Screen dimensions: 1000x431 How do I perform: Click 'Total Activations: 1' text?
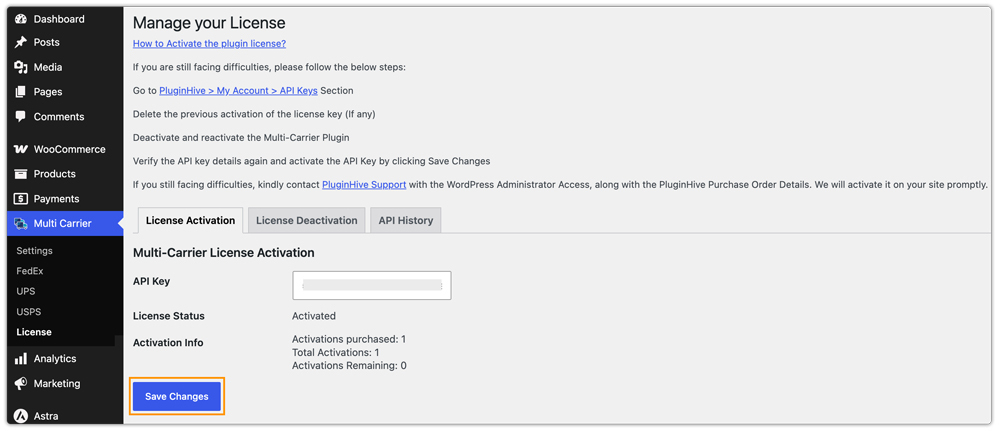pos(335,353)
